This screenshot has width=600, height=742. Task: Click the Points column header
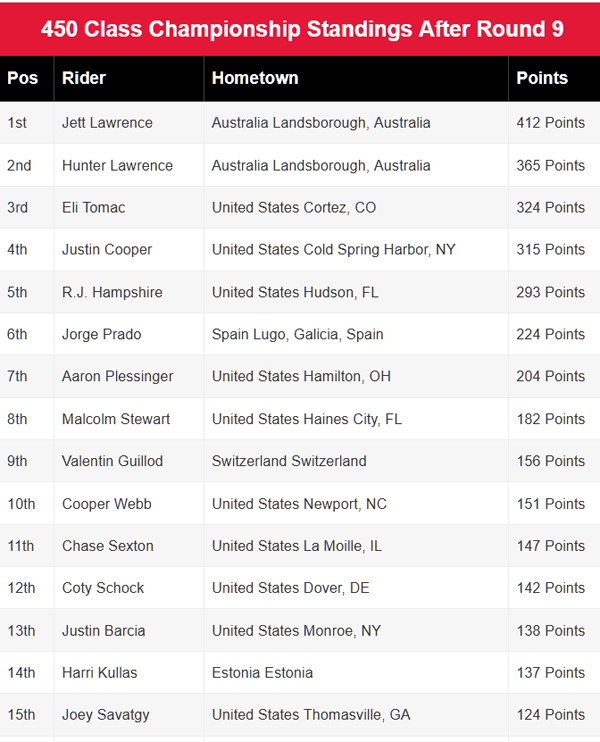tap(542, 78)
